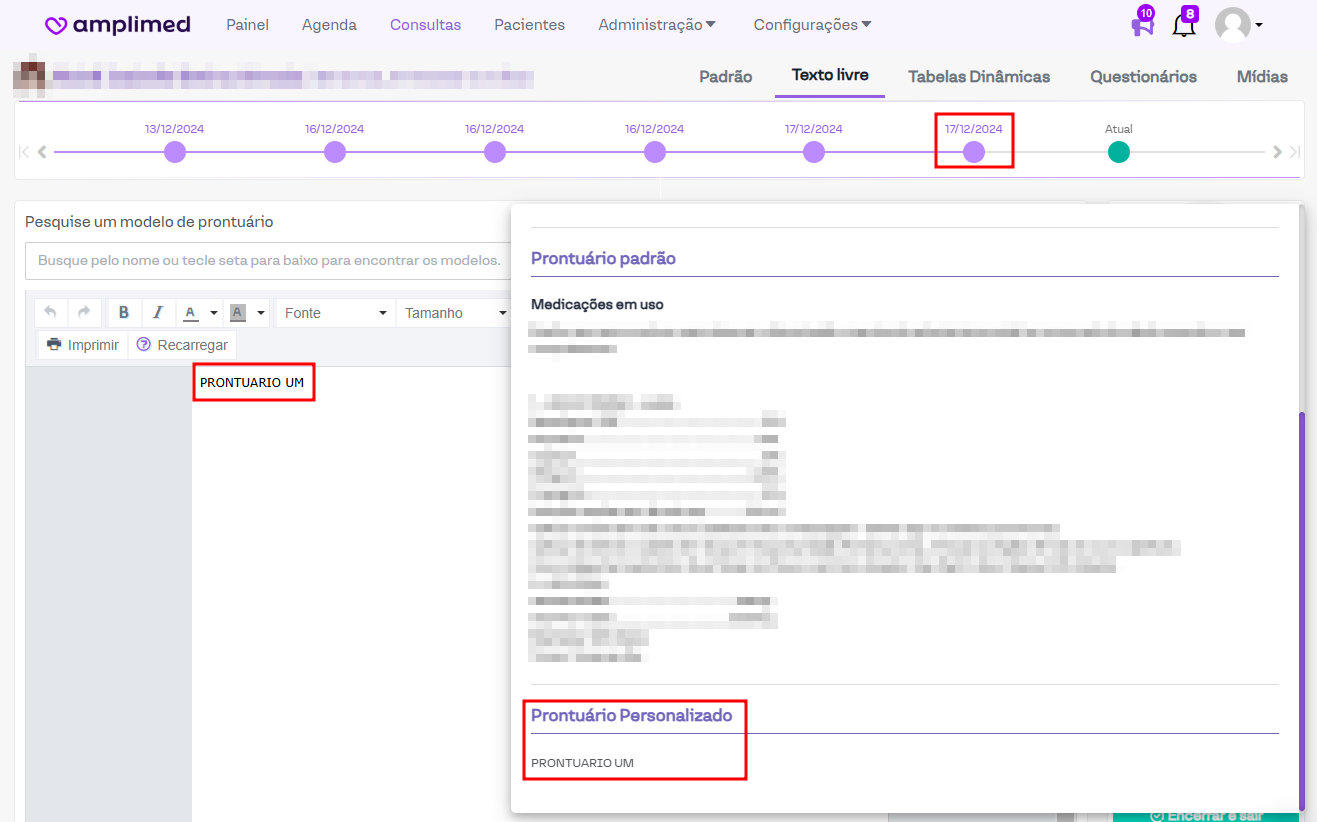
Task: Click the redo arrow in editor toolbar
Action: pyautogui.click(x=84, y=313)
